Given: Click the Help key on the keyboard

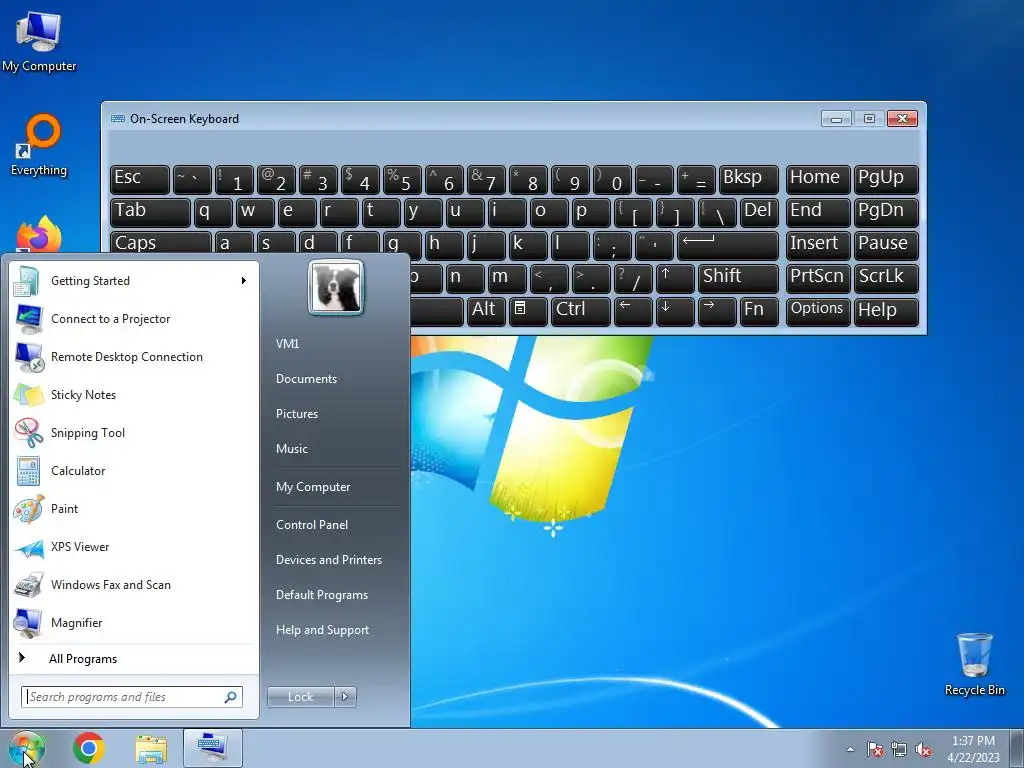Looking at the screenshot, I should (x=886, y=312).
